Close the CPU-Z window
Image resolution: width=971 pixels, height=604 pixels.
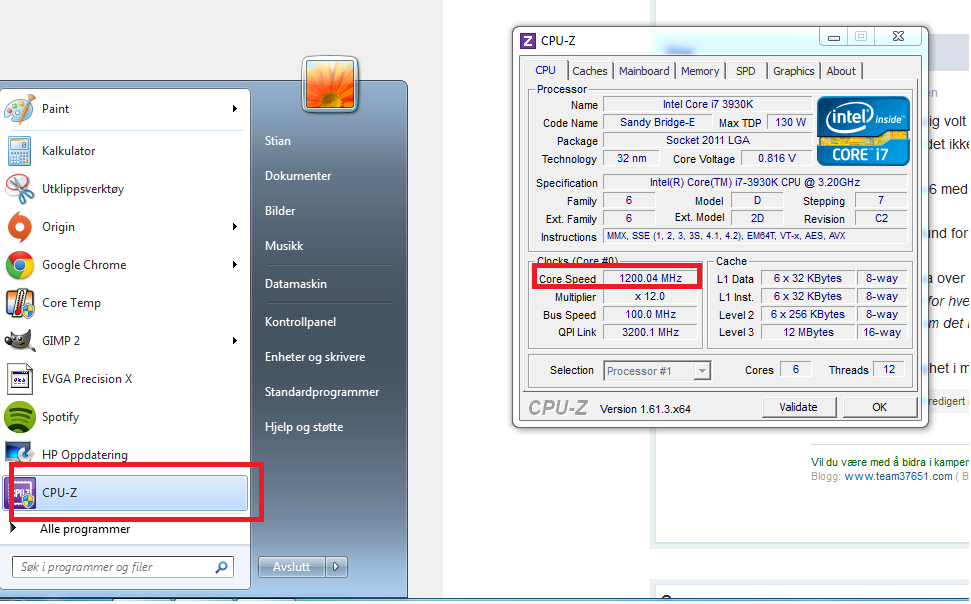[899, 37]
